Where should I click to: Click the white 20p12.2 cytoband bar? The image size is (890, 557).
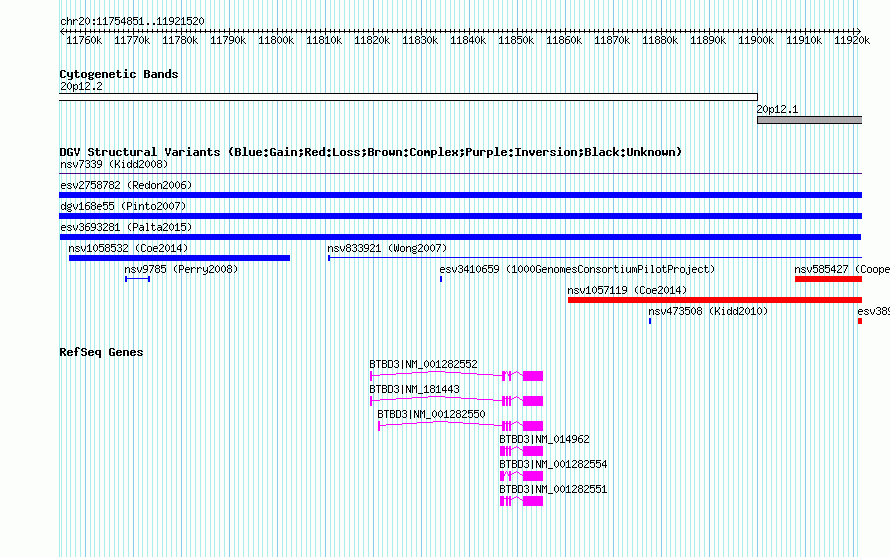point(408,97)
